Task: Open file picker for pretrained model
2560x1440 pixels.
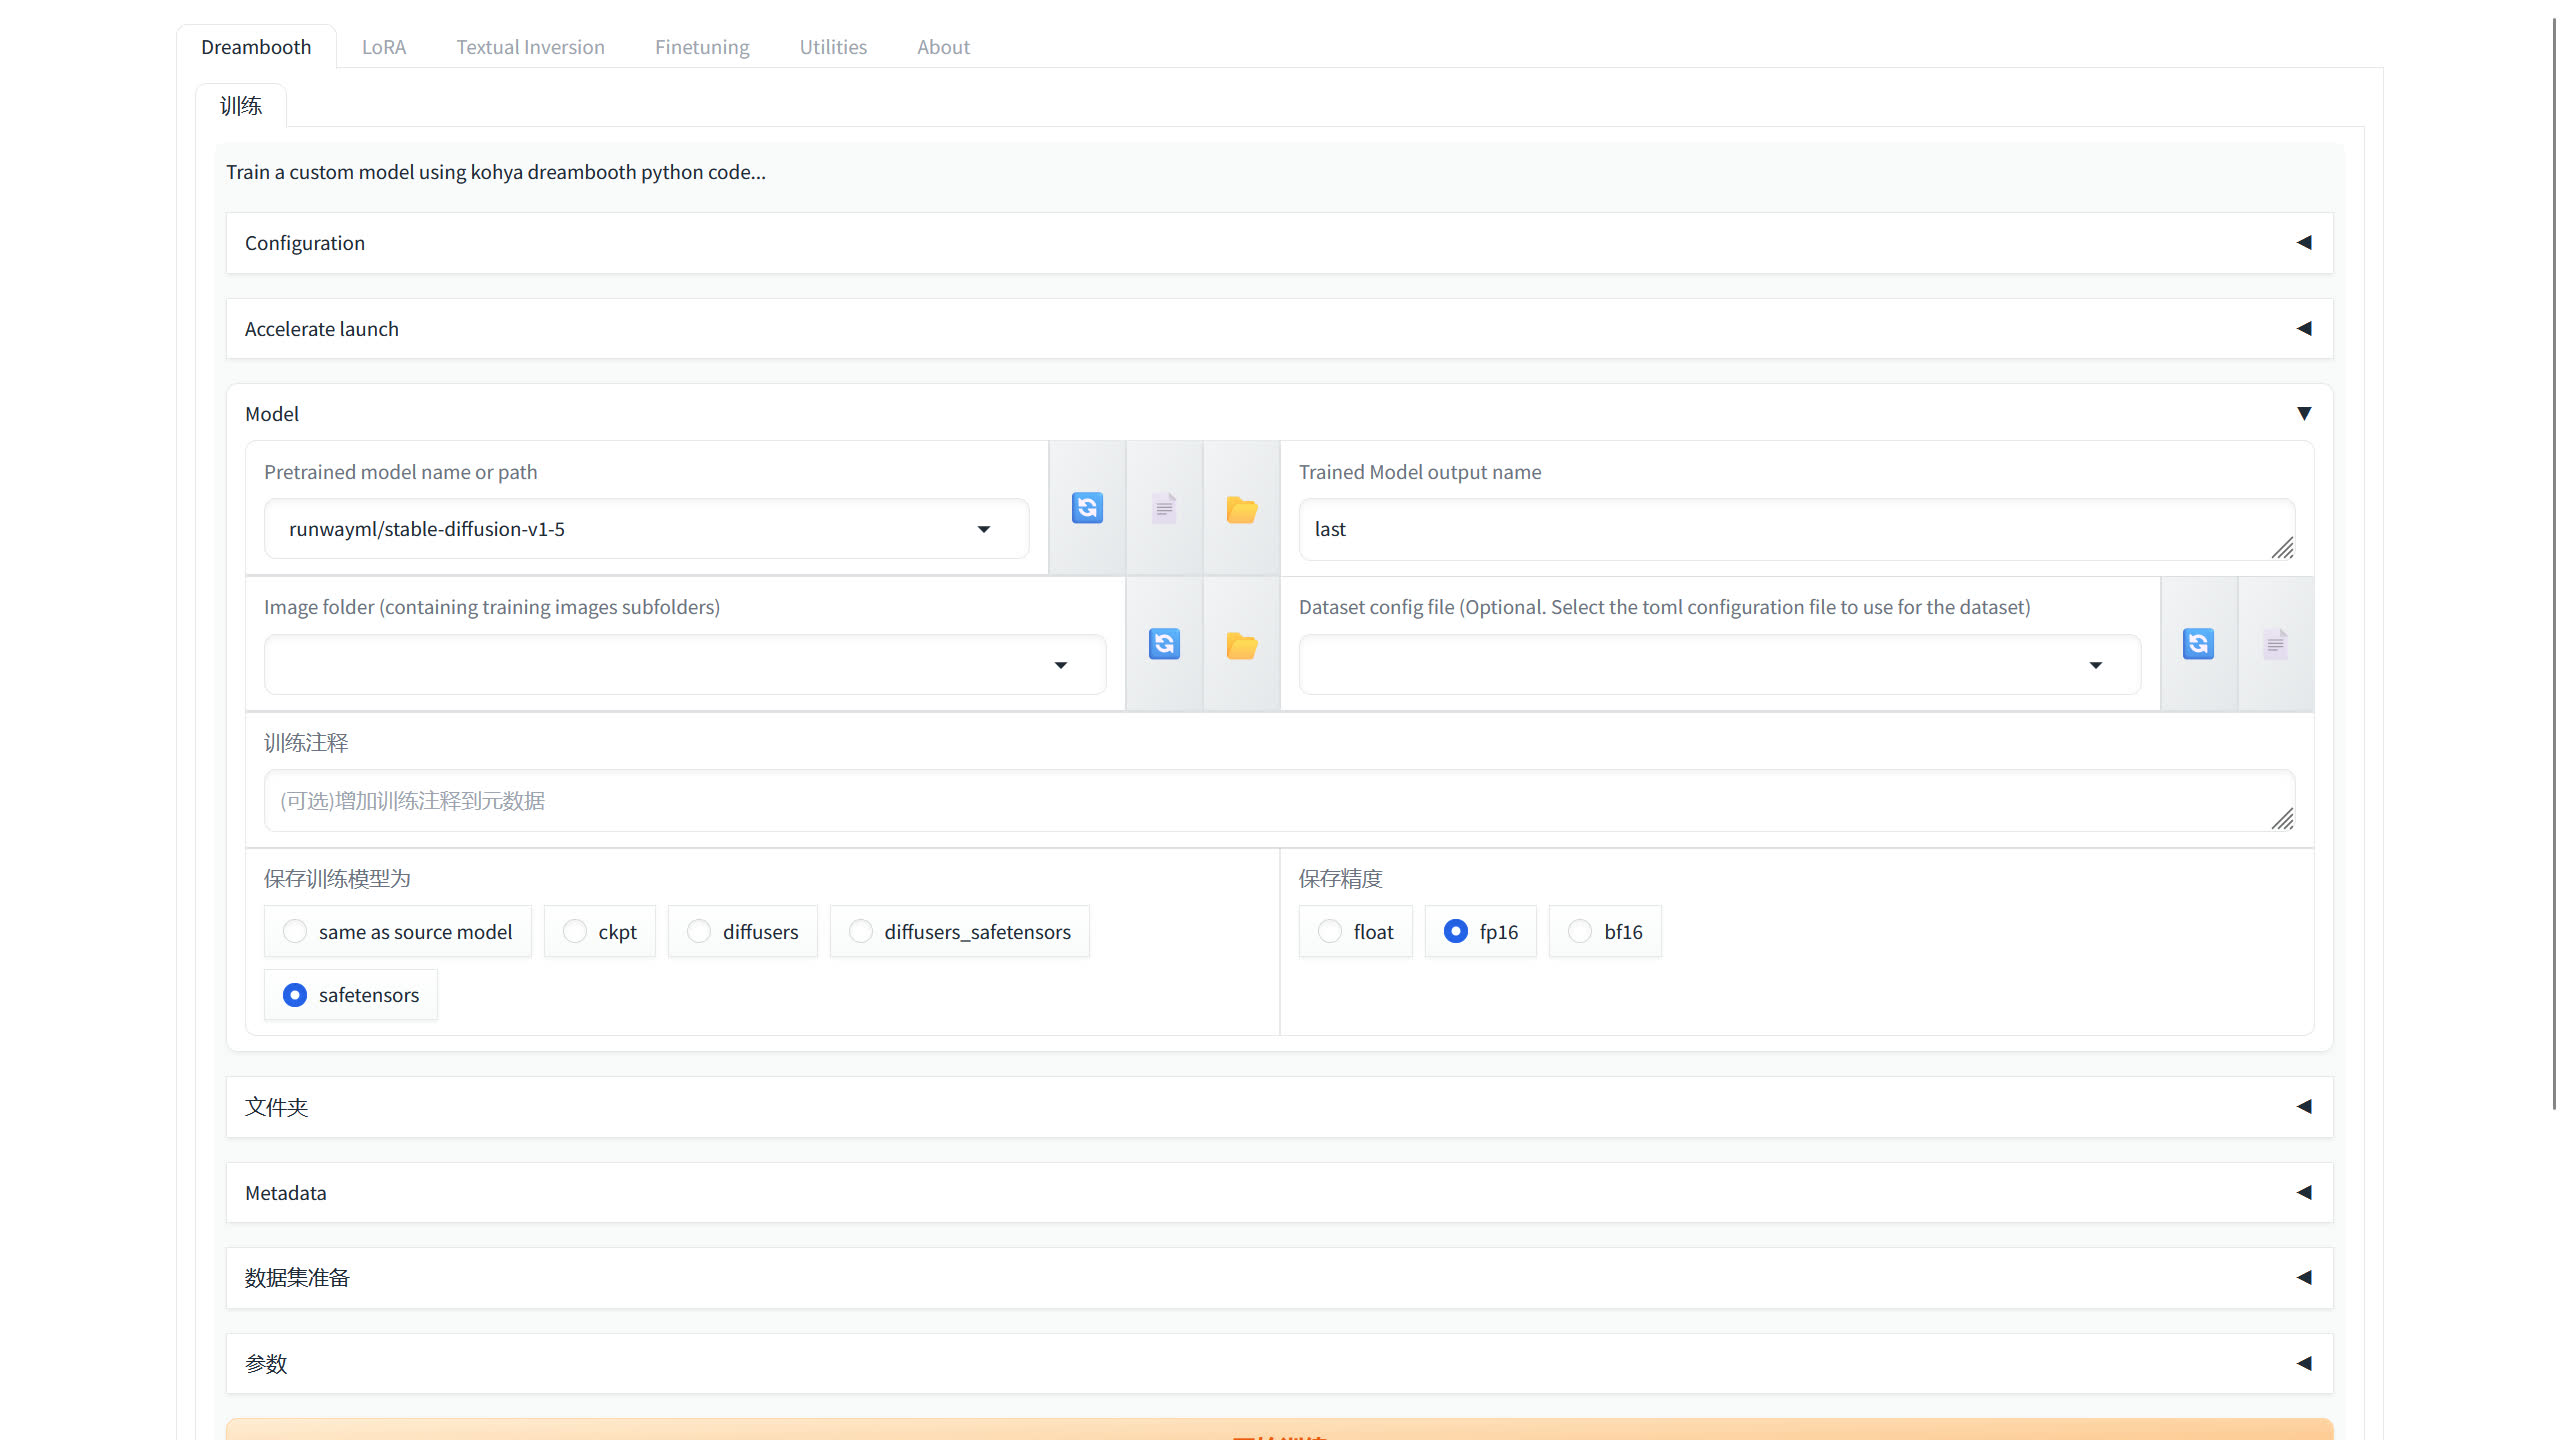Action: (1164, 508)
